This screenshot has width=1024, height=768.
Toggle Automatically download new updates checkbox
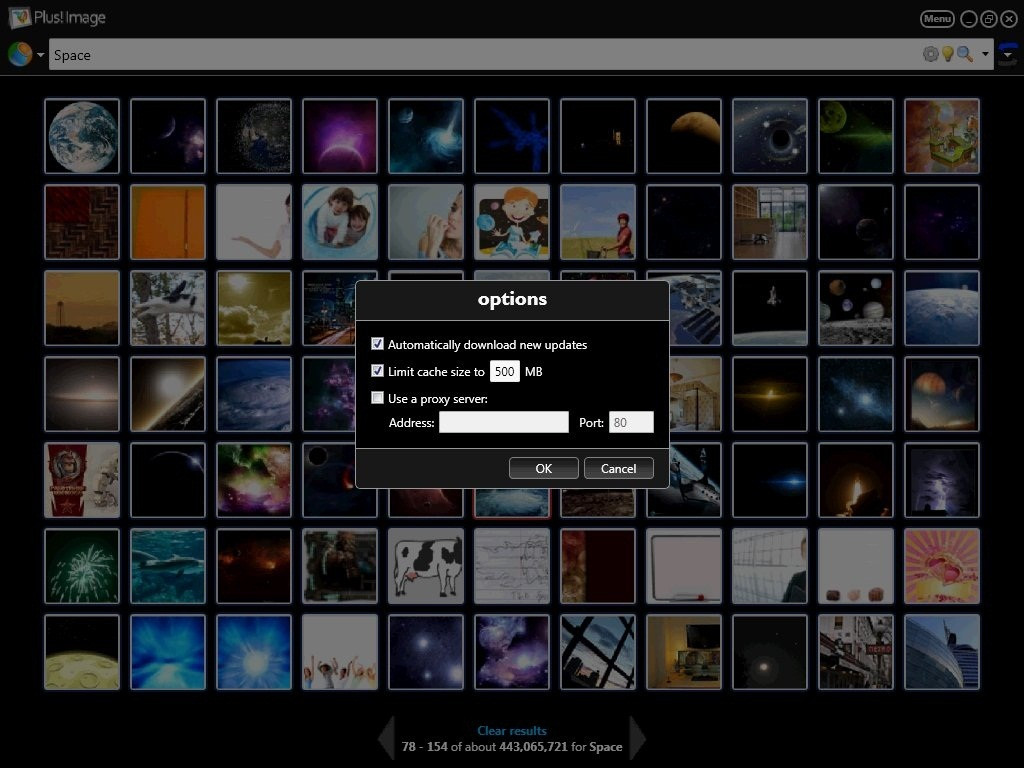(377, 344)
